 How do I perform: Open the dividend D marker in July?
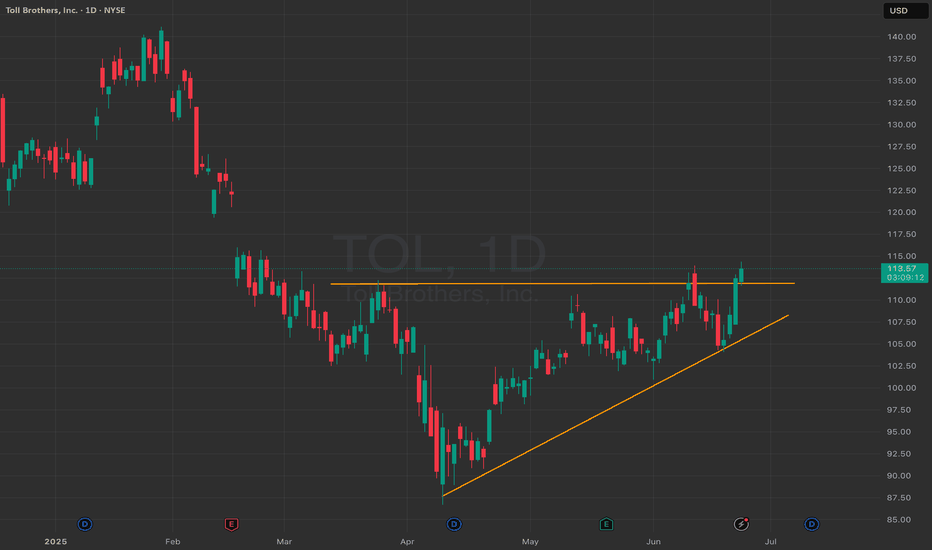tap(811, 524)
